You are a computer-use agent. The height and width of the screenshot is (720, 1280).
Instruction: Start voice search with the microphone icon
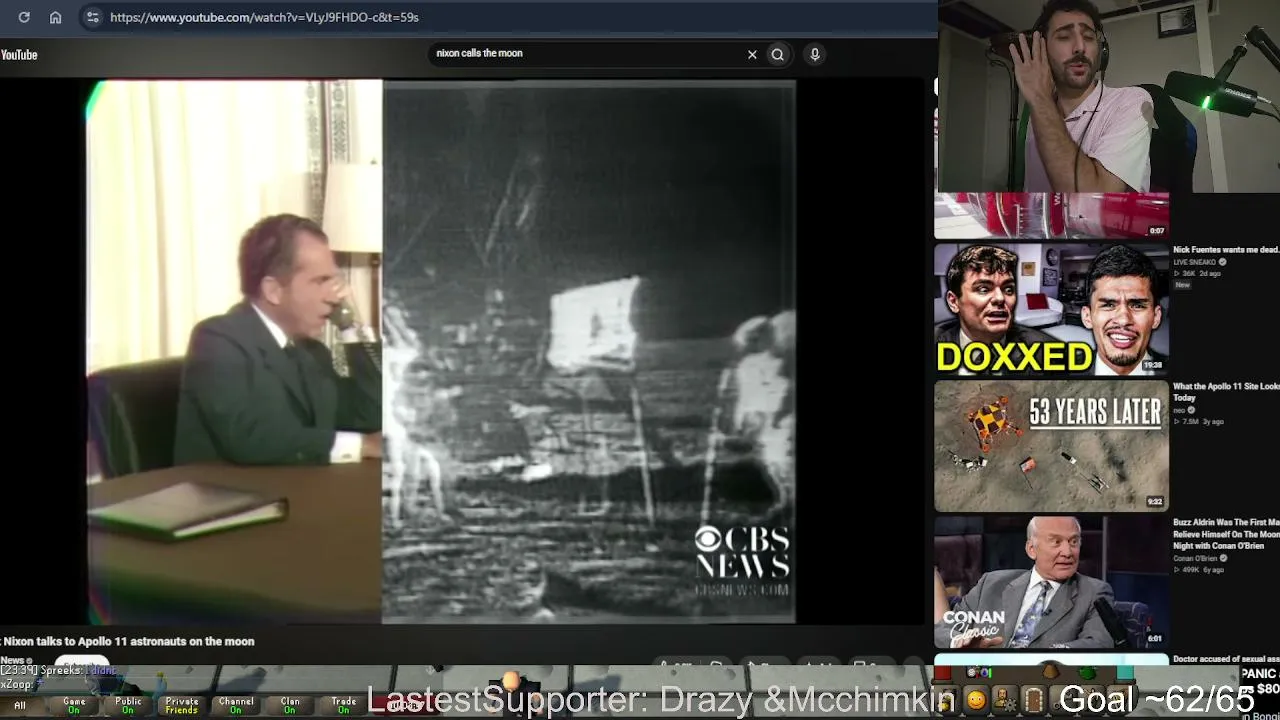[815, 55]
